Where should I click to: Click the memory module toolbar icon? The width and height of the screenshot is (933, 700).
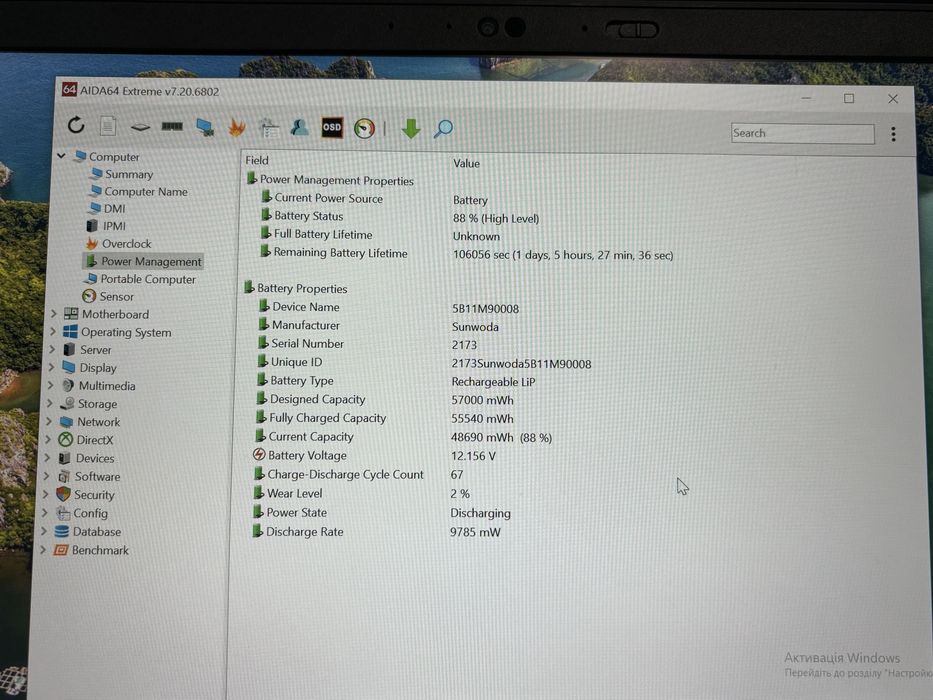(172, 126)
